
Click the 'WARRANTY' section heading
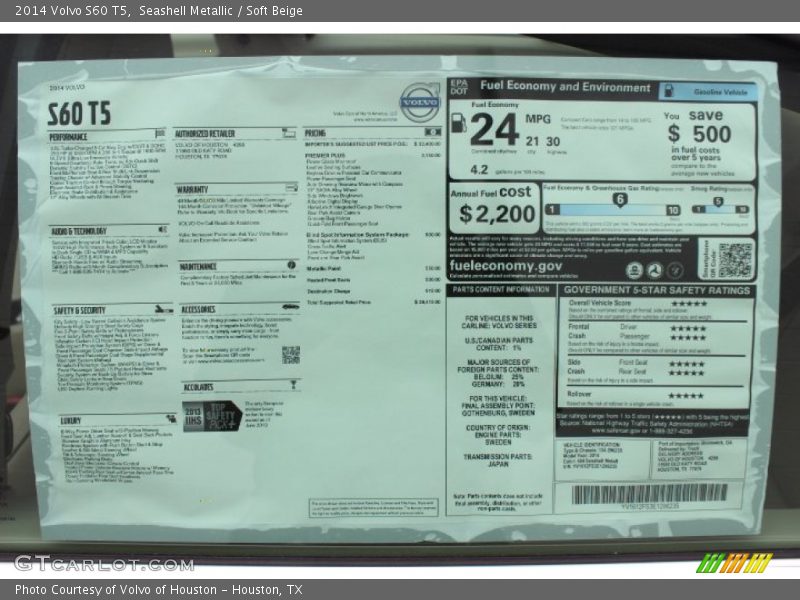coord(192,189)
